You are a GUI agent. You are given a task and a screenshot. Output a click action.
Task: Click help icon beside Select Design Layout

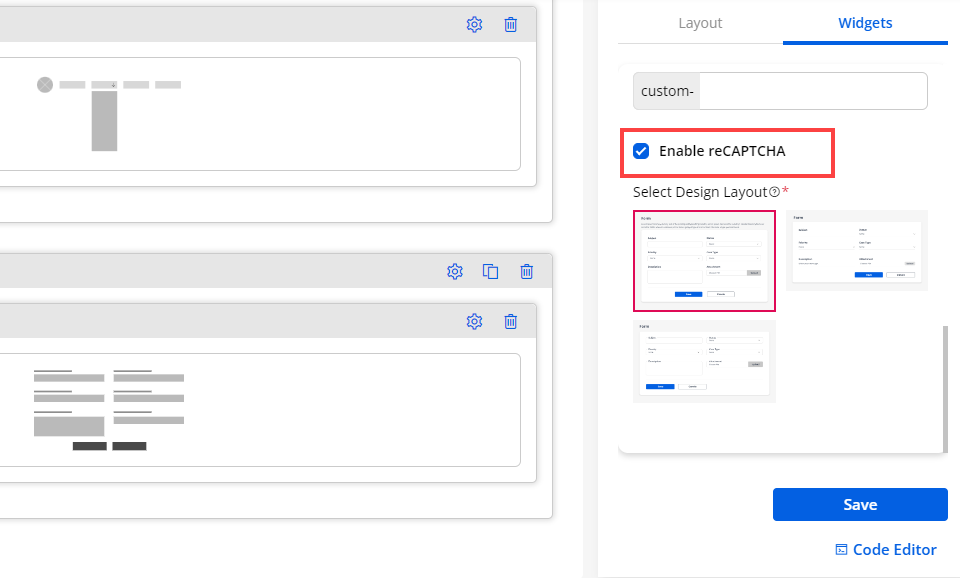(x=774, y=192)
